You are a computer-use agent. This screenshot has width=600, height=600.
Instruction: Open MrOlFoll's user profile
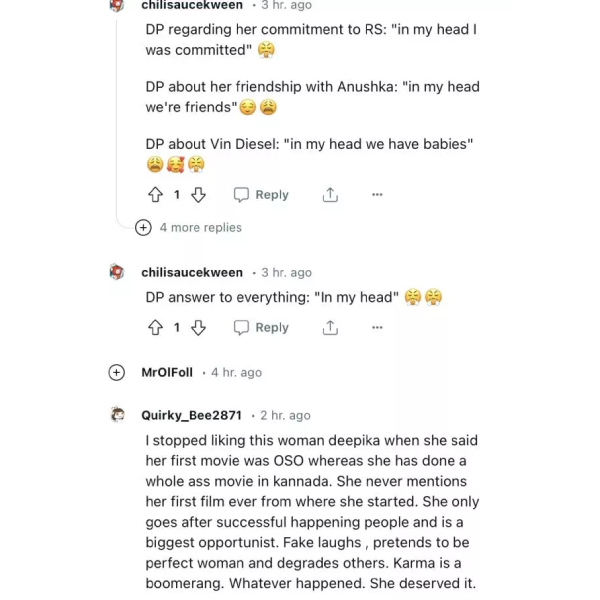(167, 372)
